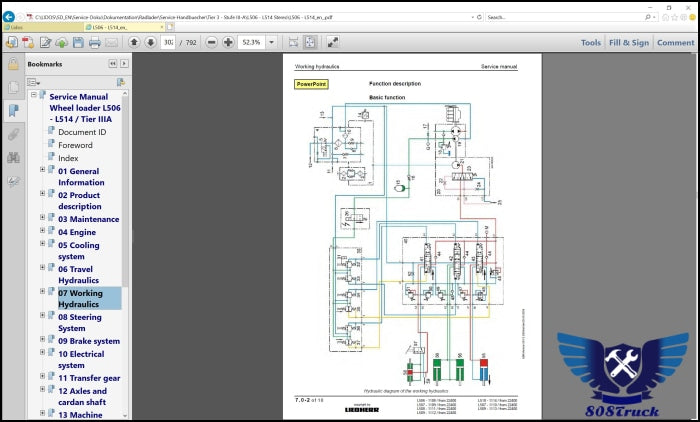700x422 pixels.
Task: Click the page number input field
Action: [169, 42]
